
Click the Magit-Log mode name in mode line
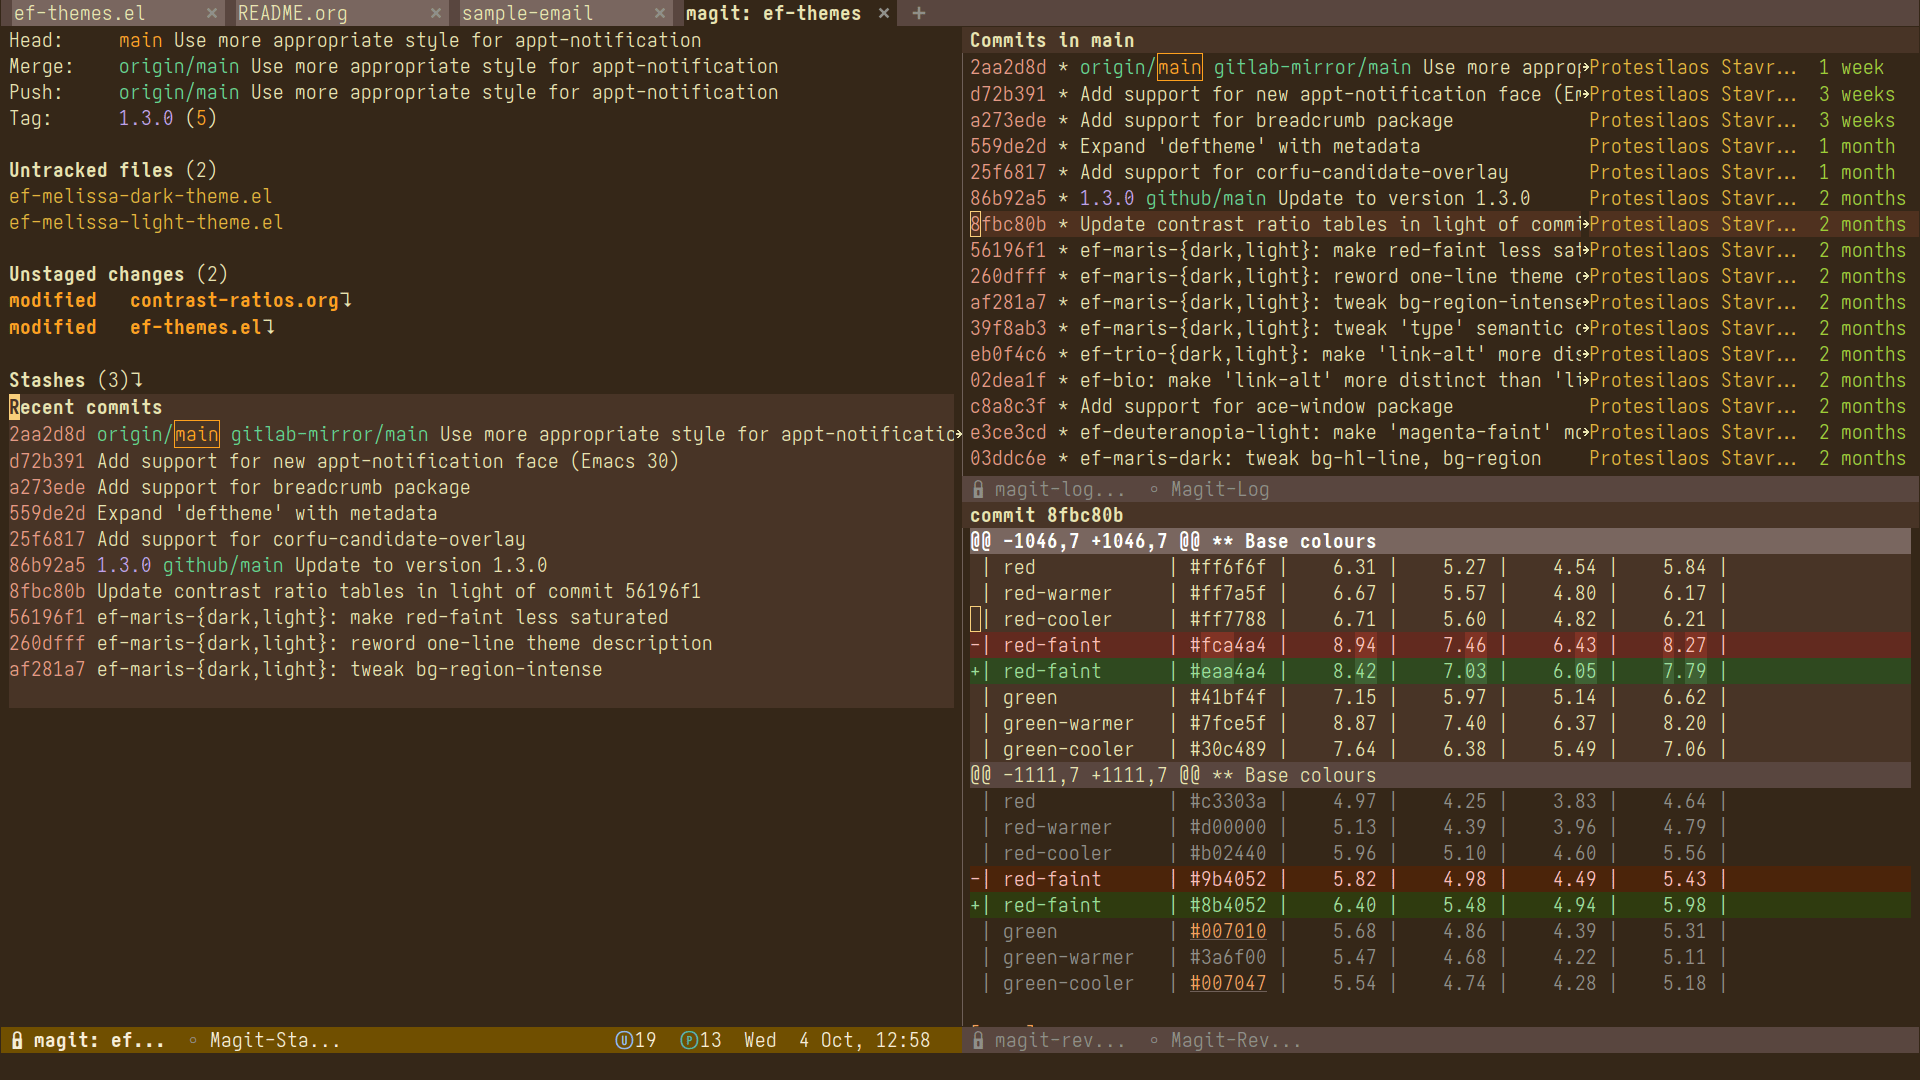point(1220,489)
